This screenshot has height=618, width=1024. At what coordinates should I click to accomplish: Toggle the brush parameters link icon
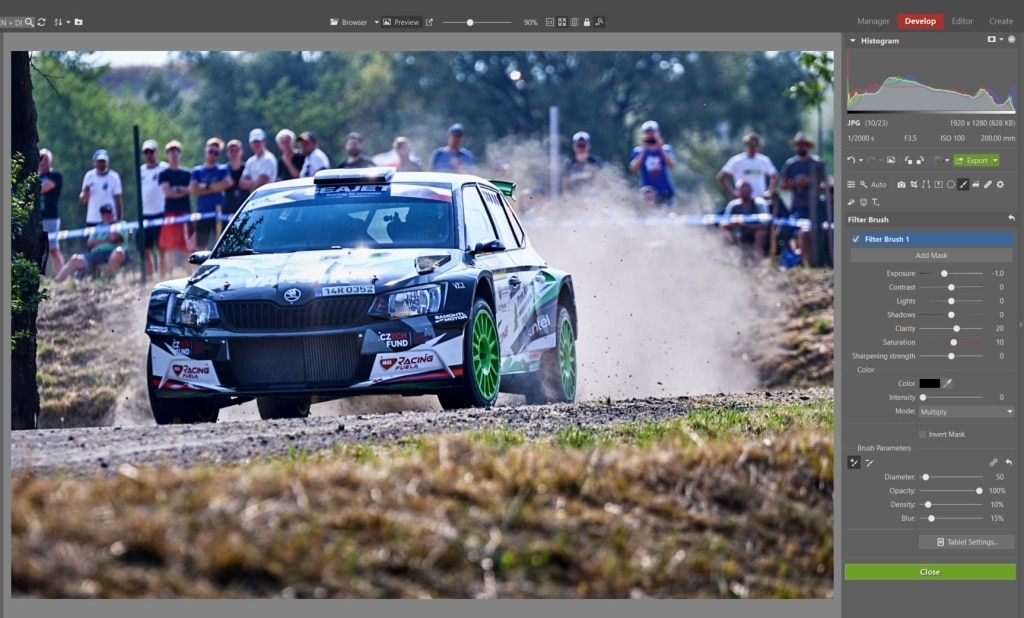coord(993,463)
